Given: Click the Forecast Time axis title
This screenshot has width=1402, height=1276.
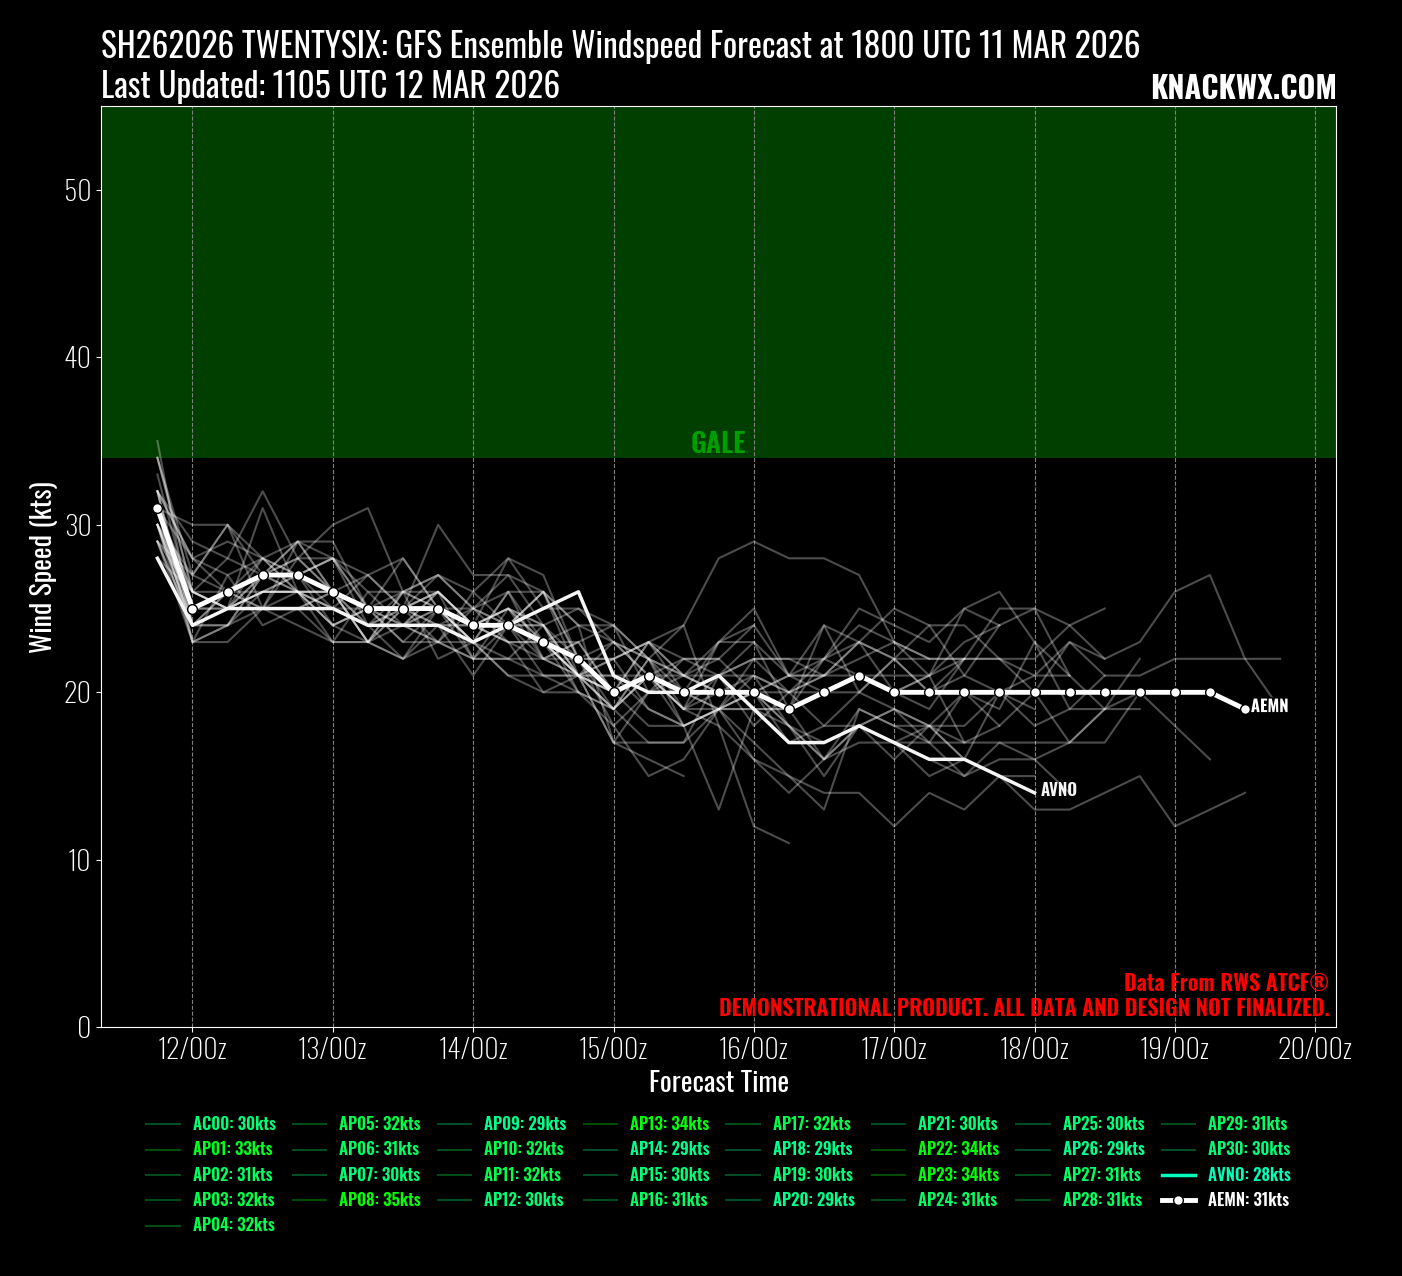Looking at the screenshot, I should point(718,1082).
